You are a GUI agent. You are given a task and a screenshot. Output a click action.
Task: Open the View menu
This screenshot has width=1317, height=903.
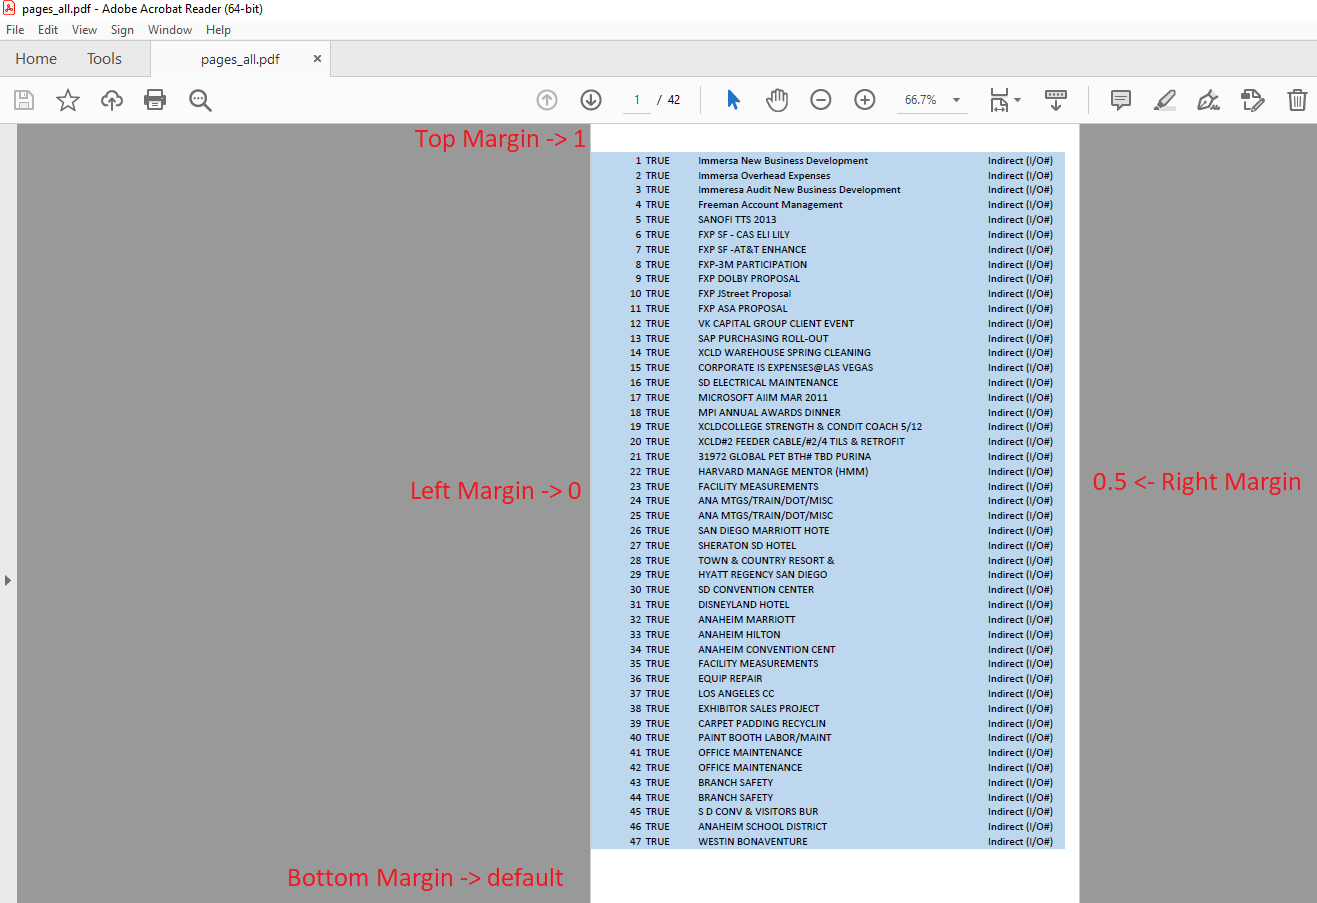(x=84, y=30)
